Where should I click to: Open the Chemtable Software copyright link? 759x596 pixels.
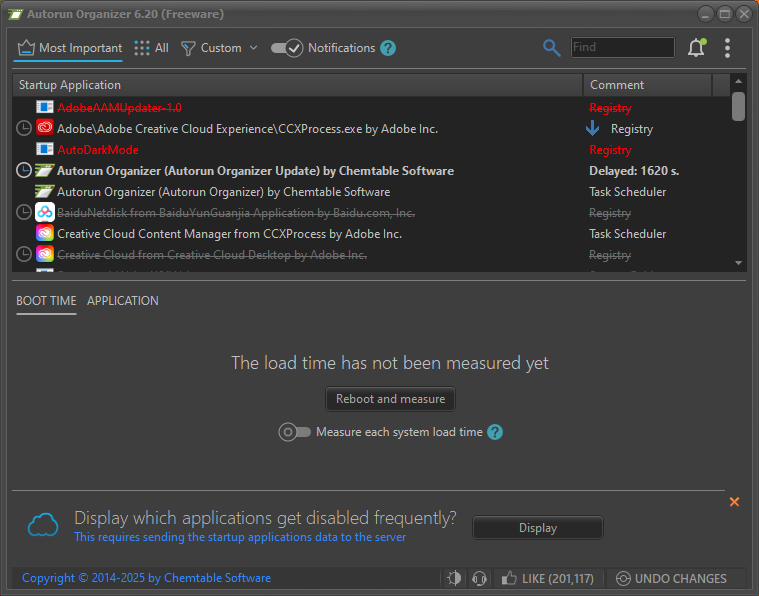pyautogui.click(x=147, y=578)
